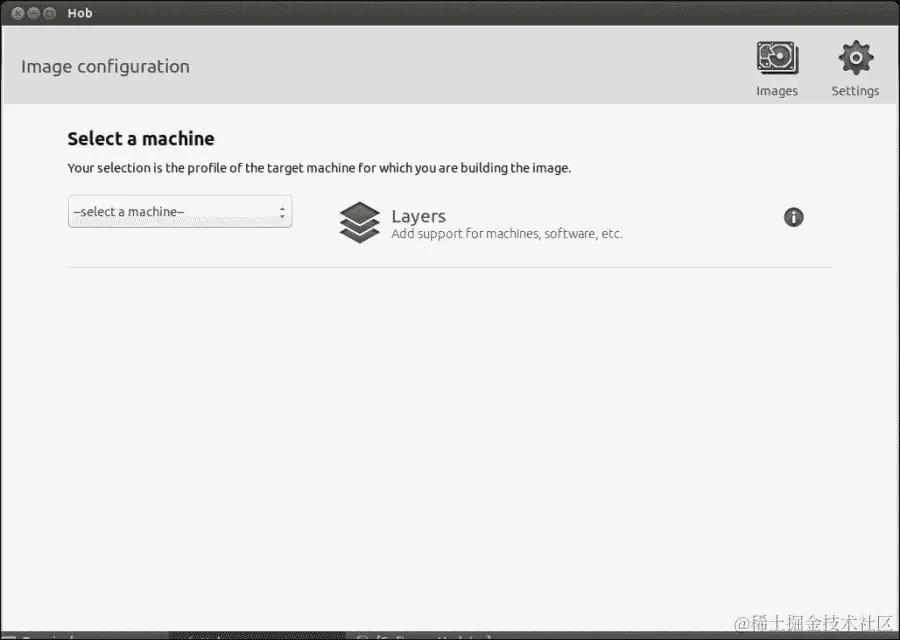The width and height of the screenshot is (900, 640).
Task: Click 'Add support for machines, software, etc.'
Action: click(x=507, y=234)
